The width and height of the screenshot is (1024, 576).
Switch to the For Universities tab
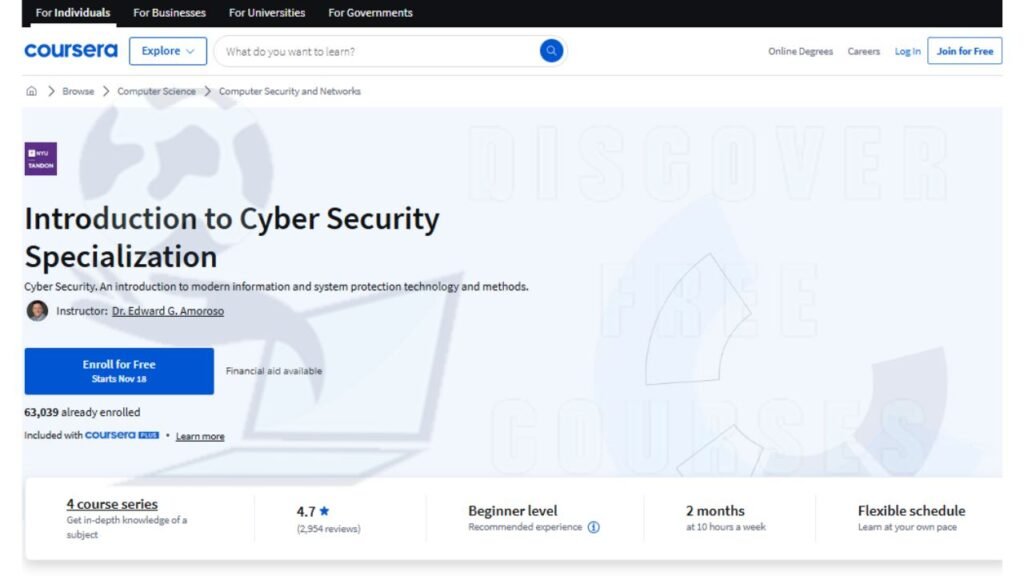[x=266, y=12]
